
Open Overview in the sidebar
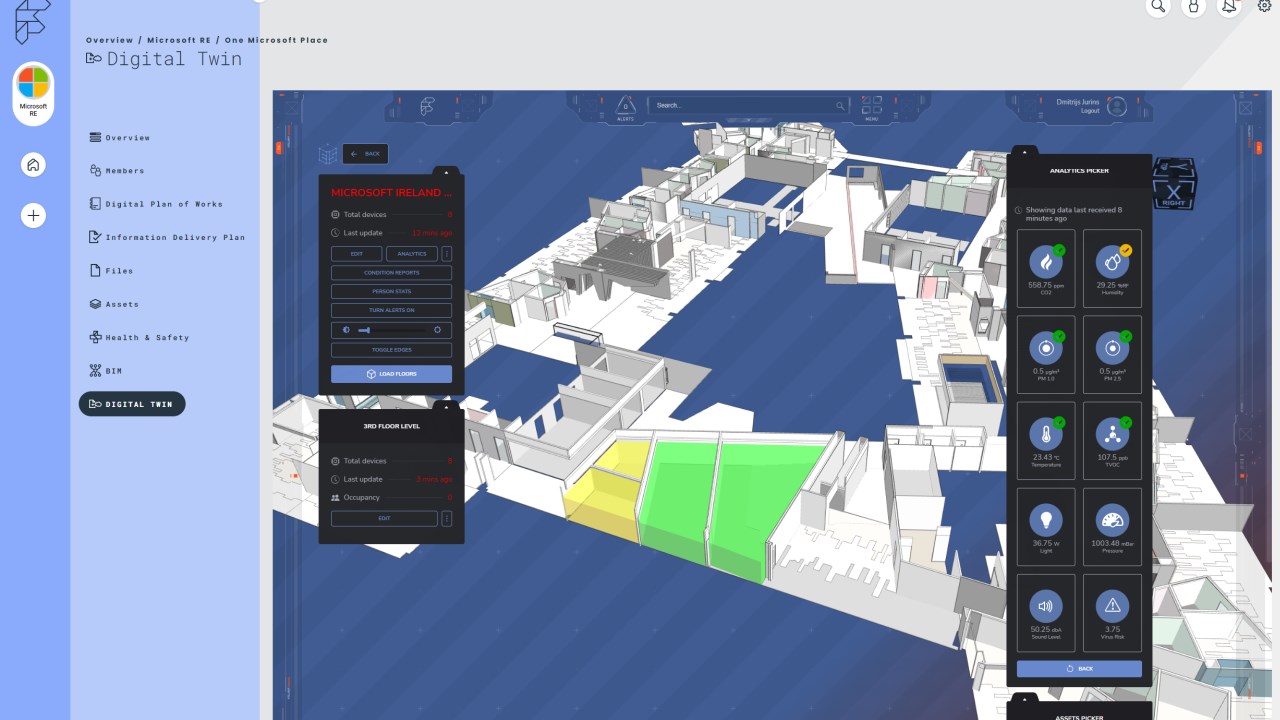(x=120, y=138)
